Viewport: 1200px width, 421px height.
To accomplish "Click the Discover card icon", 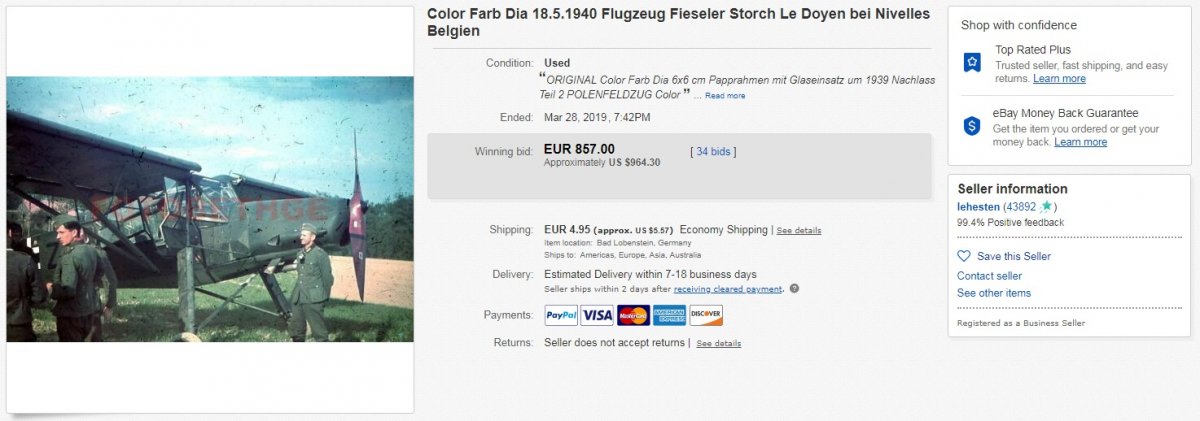I will click(705, 315).
